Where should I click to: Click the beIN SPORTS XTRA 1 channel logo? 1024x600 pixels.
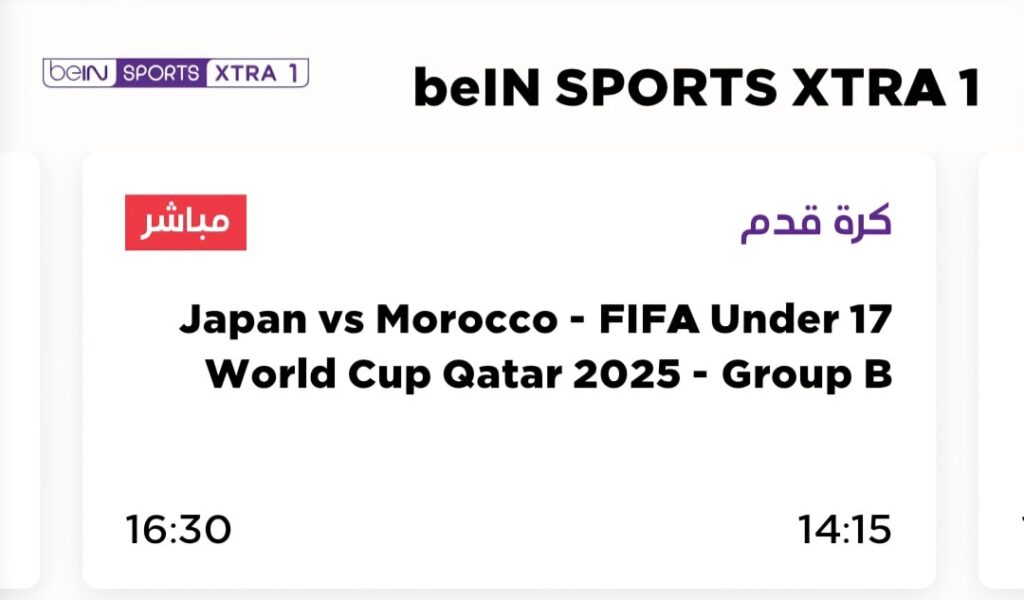(175, 73)
